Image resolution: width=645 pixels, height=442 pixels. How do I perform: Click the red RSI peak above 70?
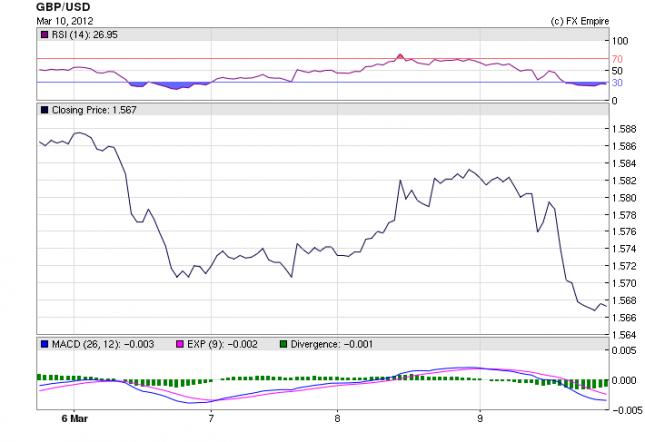pyautogui.click(x=400, y=56)
